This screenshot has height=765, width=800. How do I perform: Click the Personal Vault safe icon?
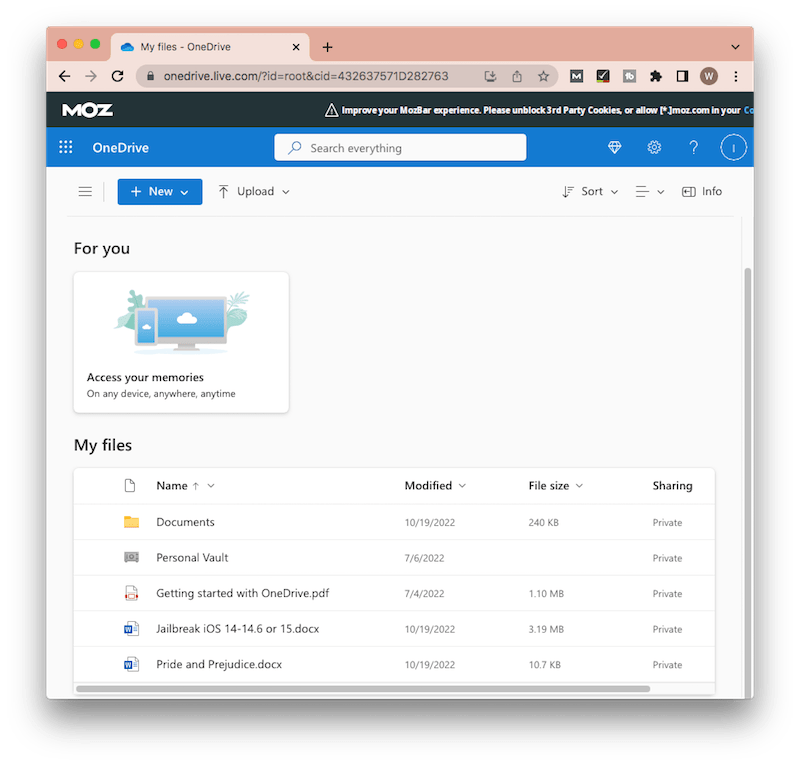[x=131, y=557]
